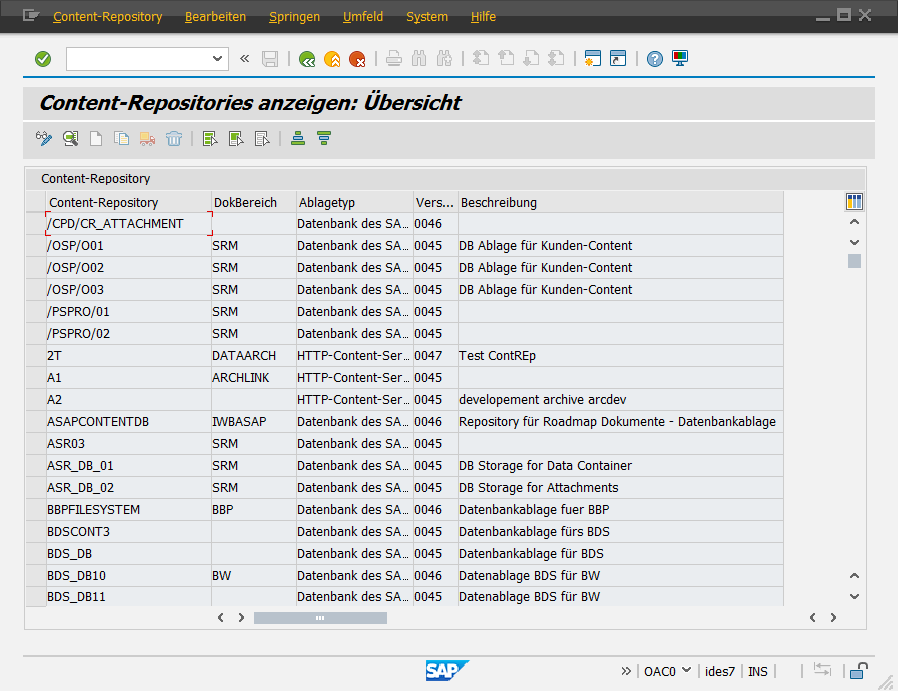Click the green Enter checkmark icon
The image size is (898, 691).
[43, 59]
